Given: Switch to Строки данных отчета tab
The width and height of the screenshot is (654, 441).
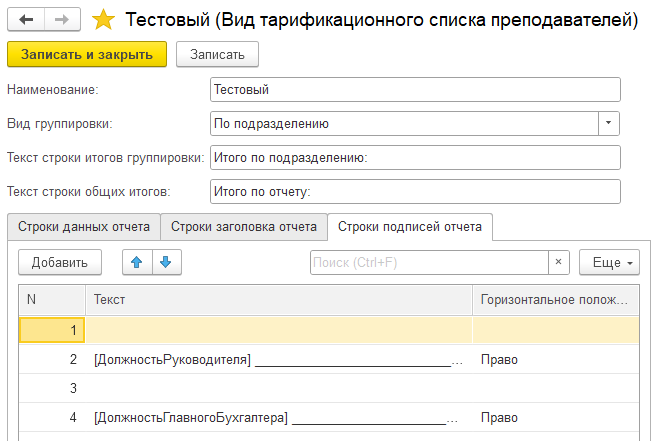Looking at the screenshot, I should (x=84, y=226).
